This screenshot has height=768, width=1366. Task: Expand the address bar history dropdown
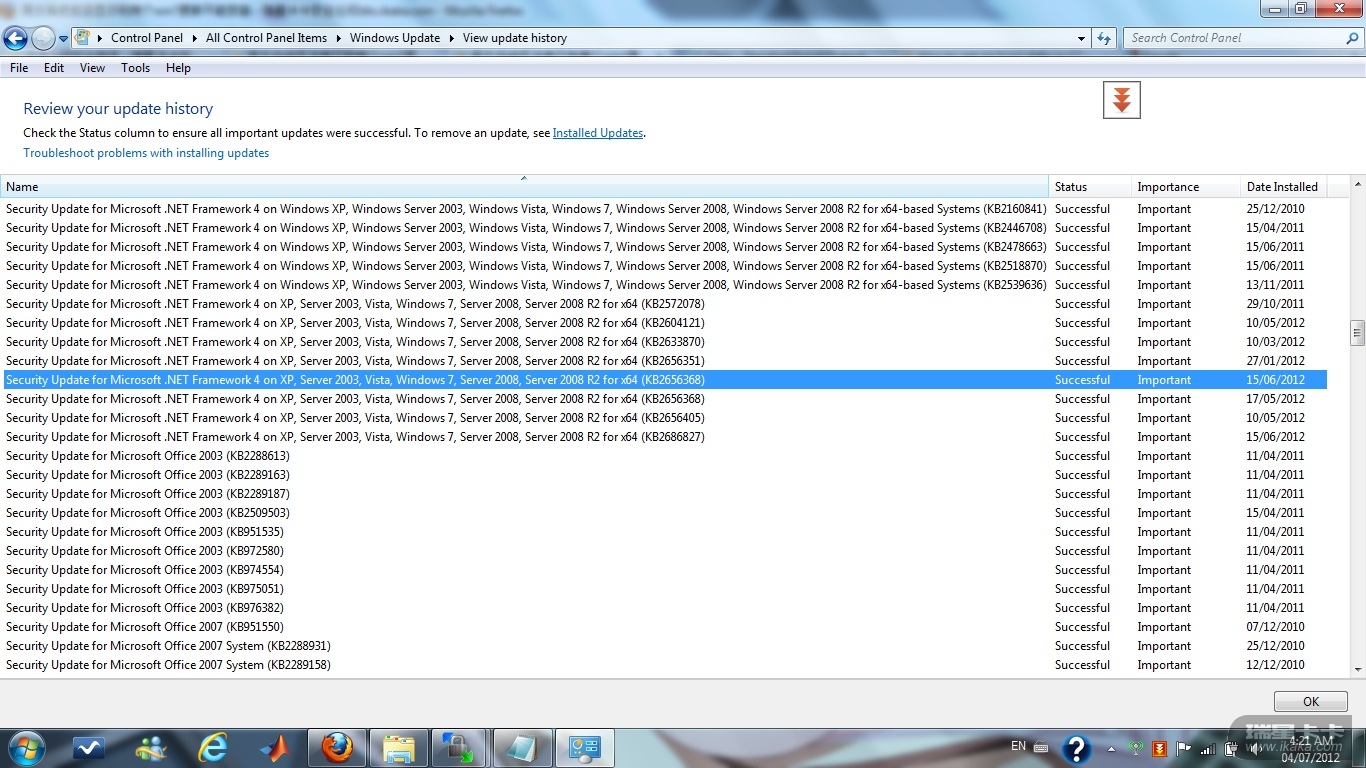1082,38
